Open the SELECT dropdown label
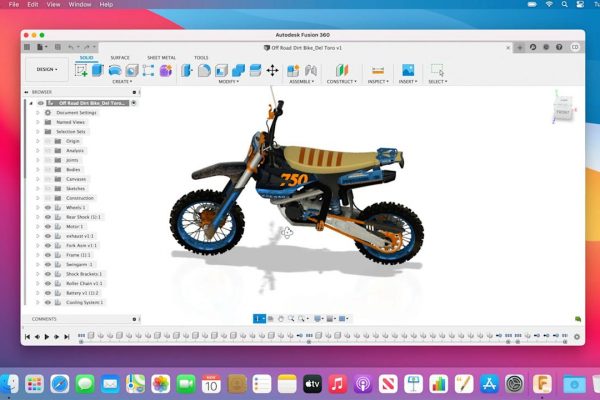600x400 pixels. point(437,82)
